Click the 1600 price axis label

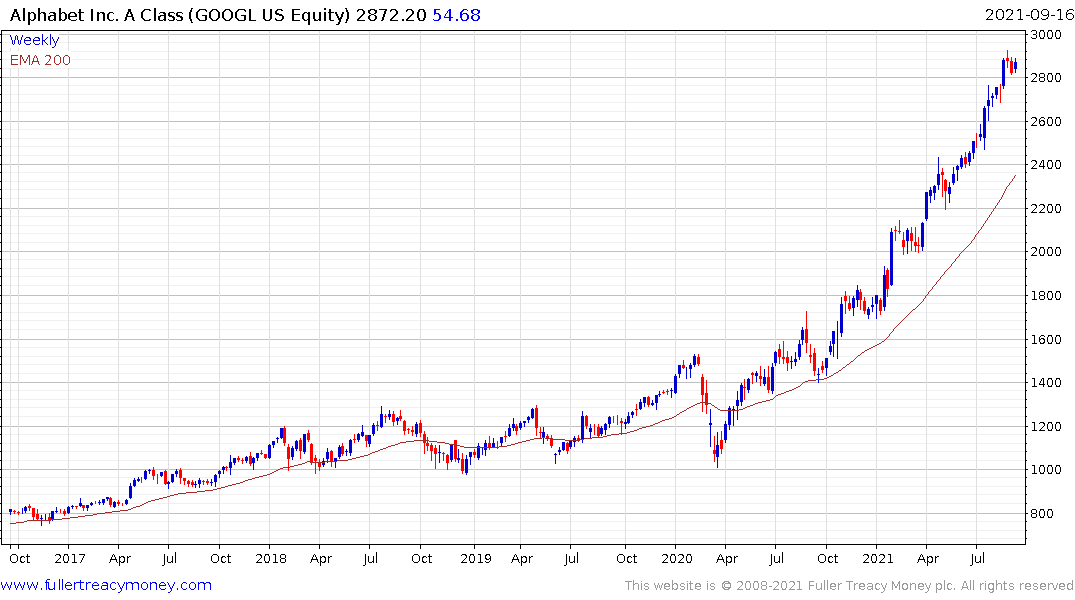click(1046, 339)
